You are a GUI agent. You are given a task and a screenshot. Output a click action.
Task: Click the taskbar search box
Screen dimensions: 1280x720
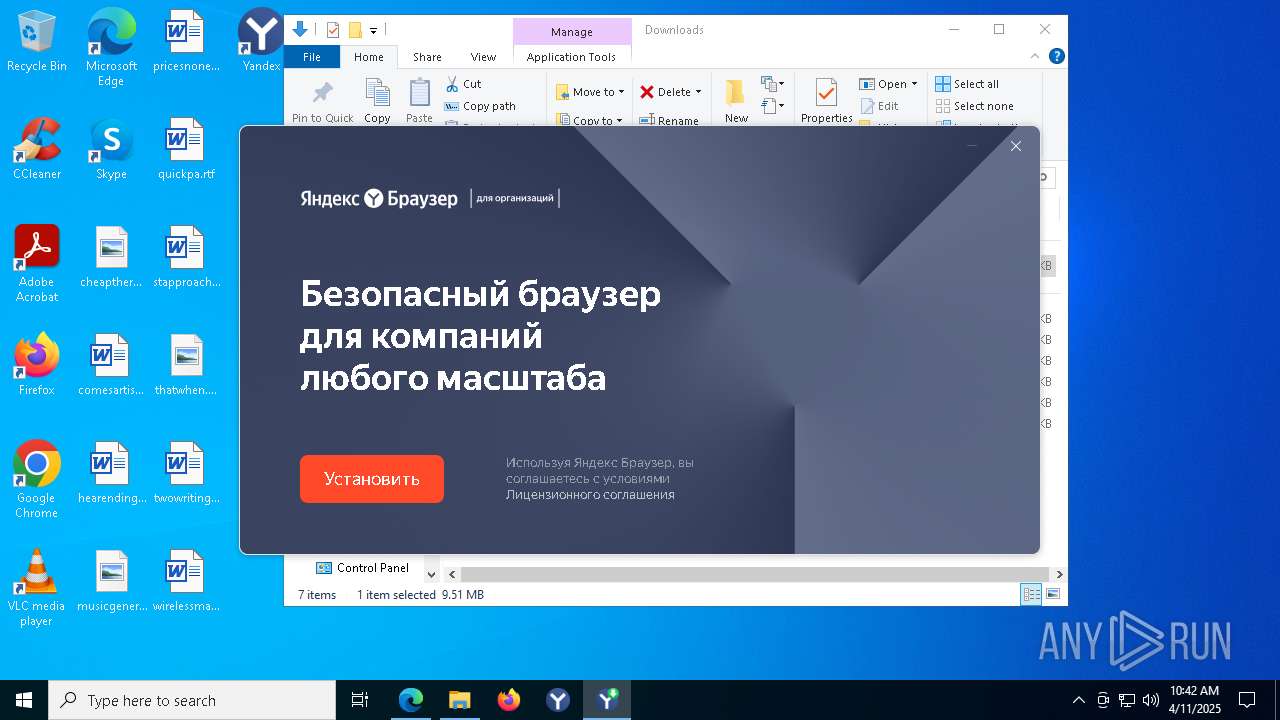coord(192,700)
